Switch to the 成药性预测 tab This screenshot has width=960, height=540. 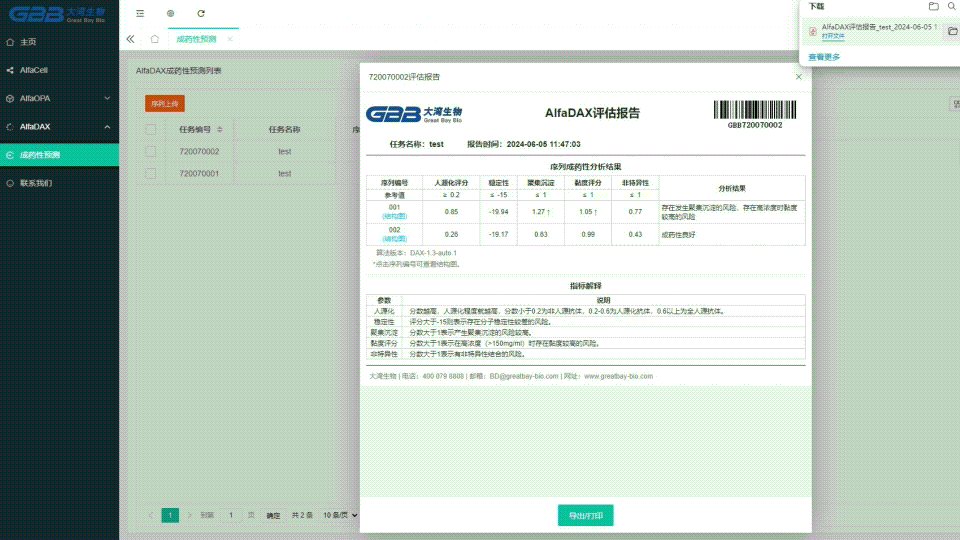pos(197,39)
